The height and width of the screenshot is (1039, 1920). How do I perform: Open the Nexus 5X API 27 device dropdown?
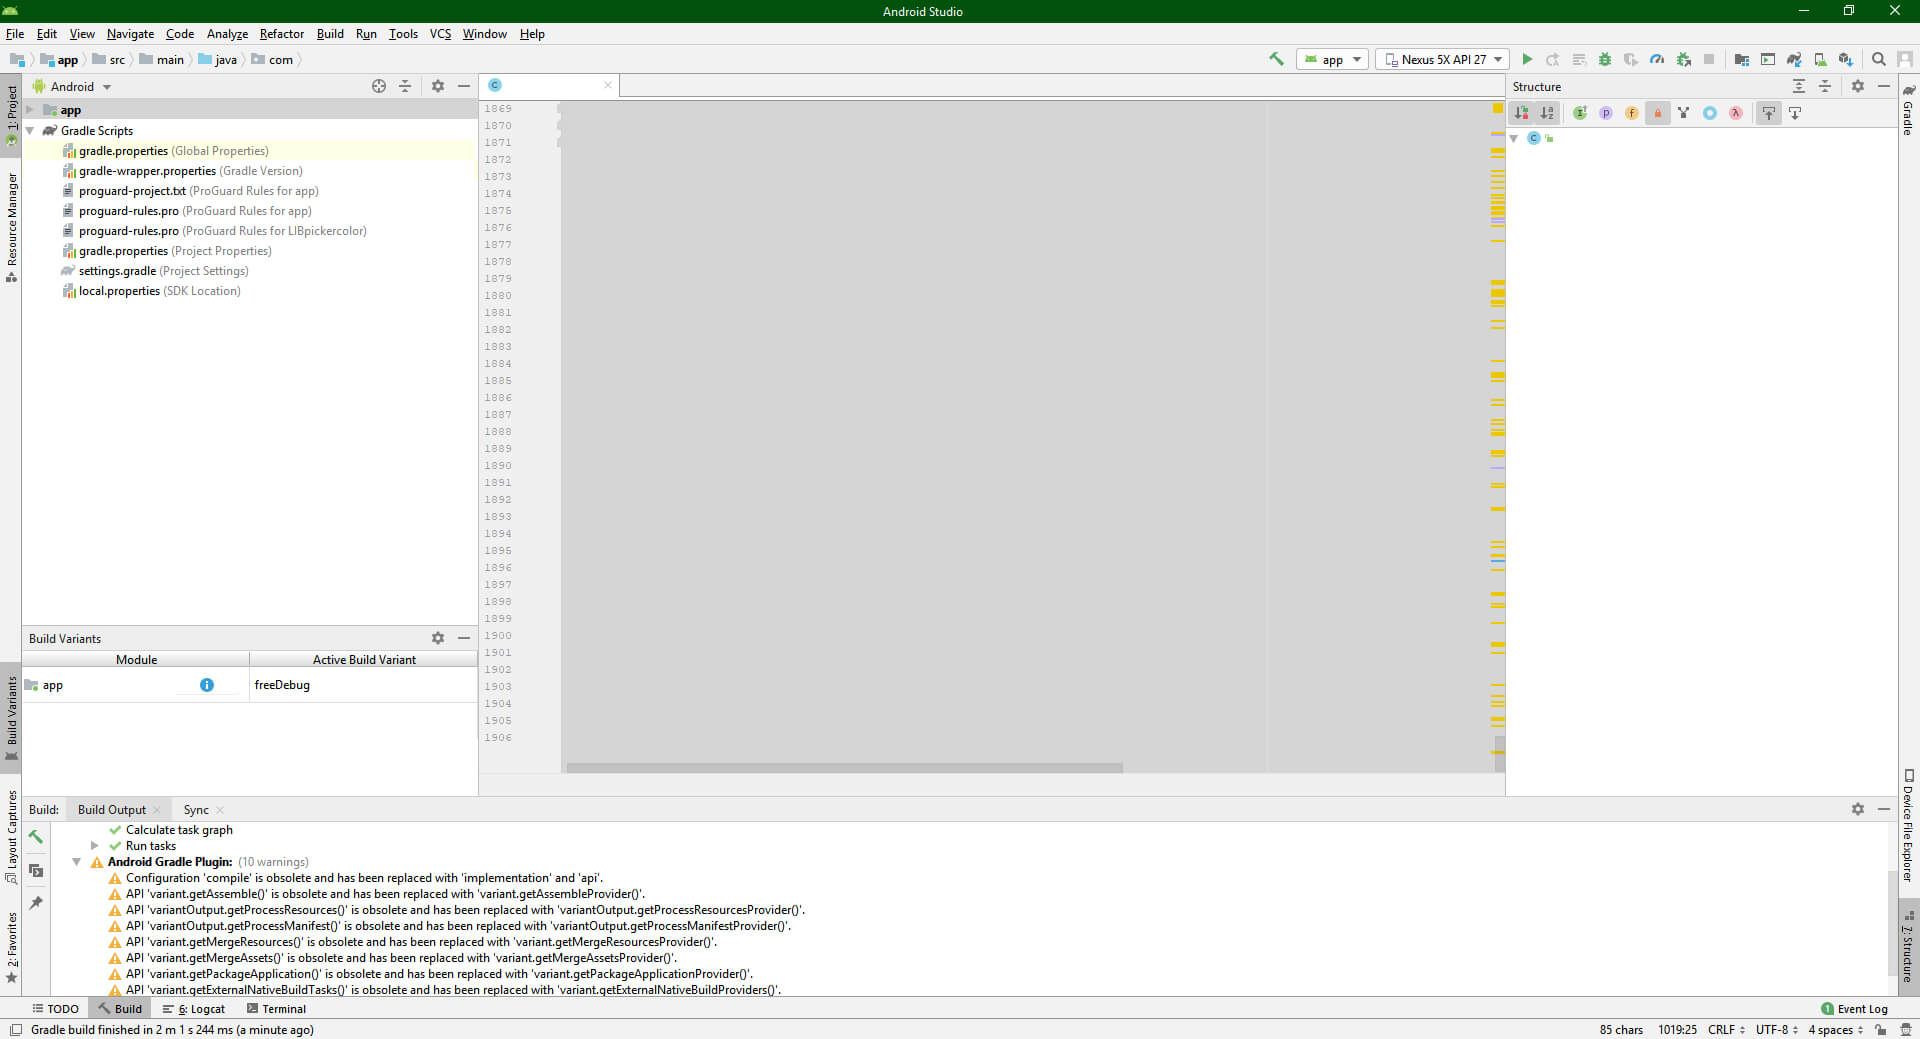point(1442,59)
